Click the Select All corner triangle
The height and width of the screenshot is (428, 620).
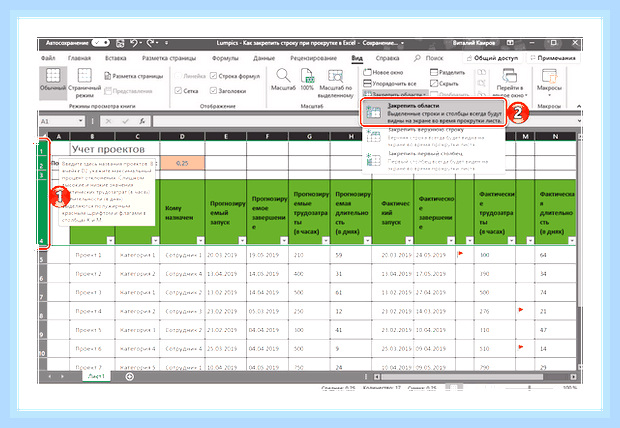(x=43, y=136)
